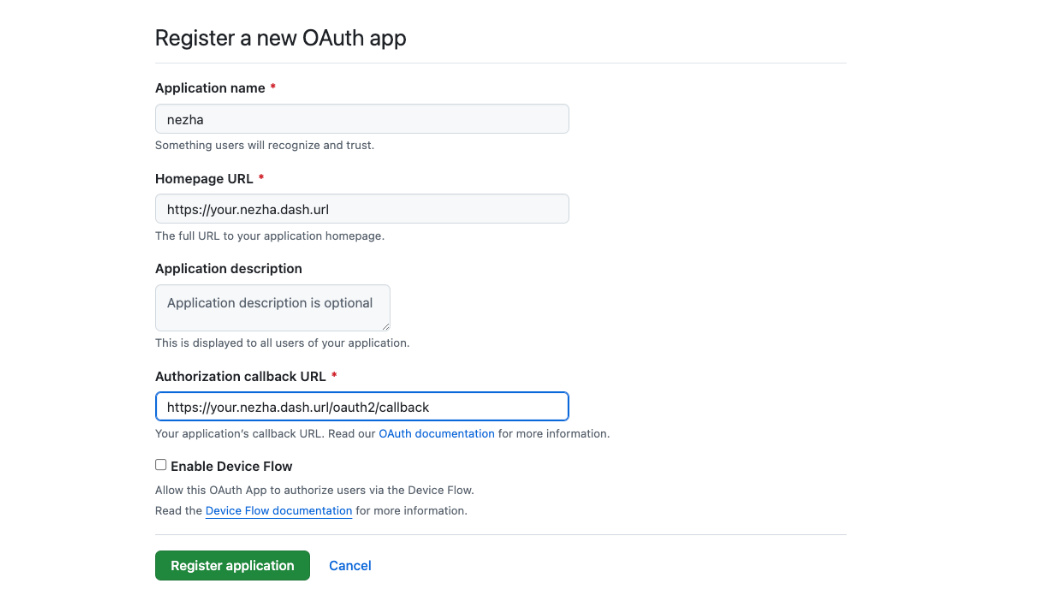
Task: Open the OAuth documentation link
Action: [436, 434]
